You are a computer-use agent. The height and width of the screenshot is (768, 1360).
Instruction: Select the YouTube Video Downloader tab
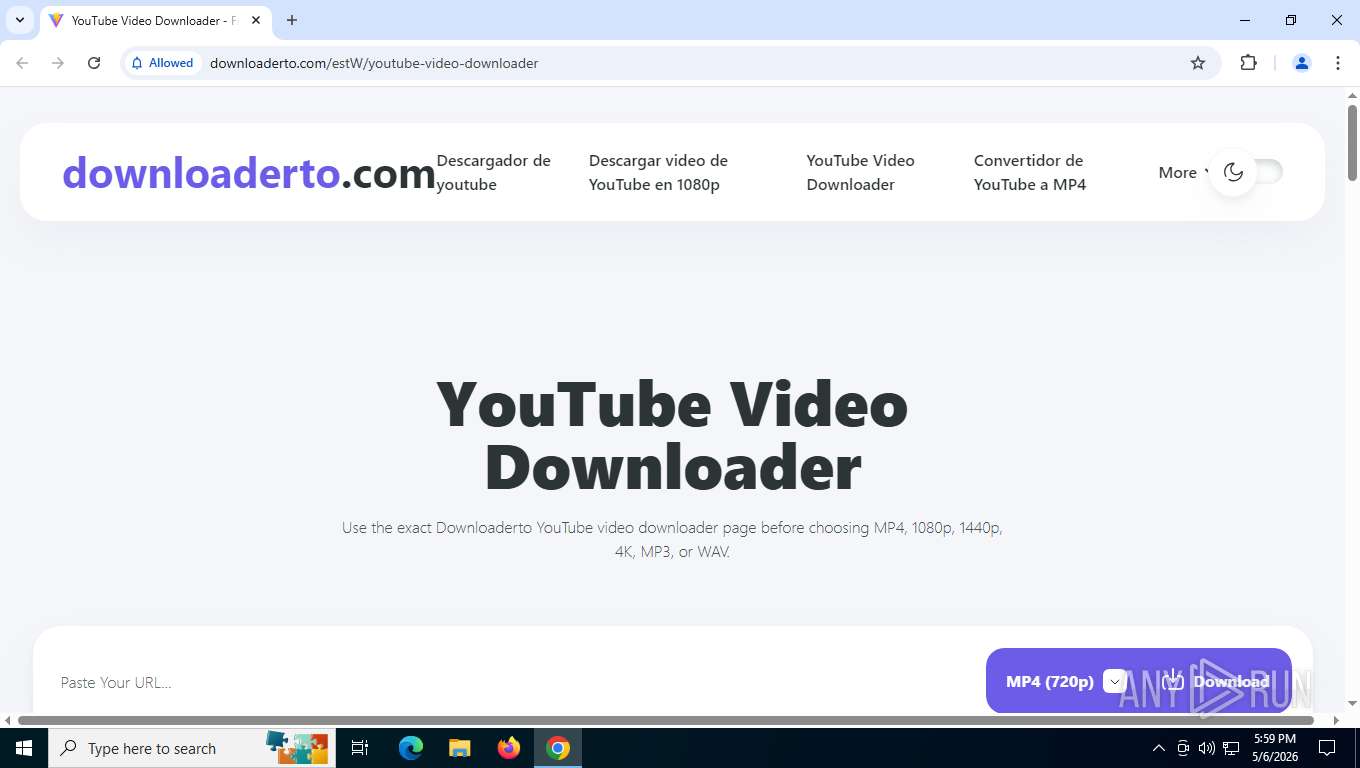[x=155, y=20]
